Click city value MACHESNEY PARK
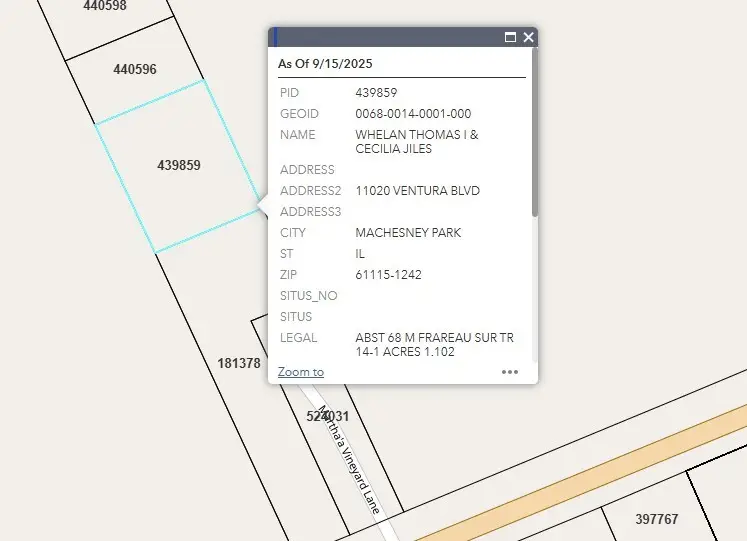Screen dimensions: 747x541 (408, 232)
